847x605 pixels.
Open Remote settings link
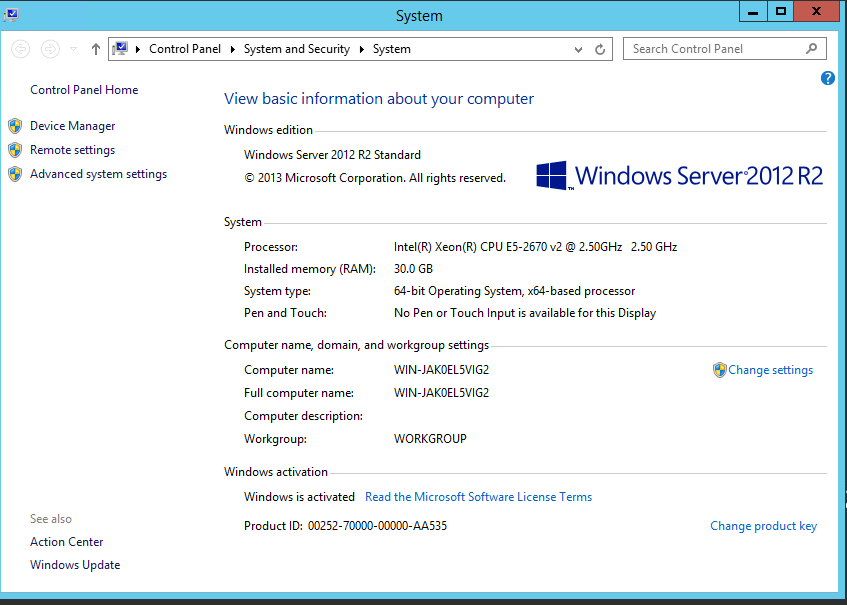point(72,150)
